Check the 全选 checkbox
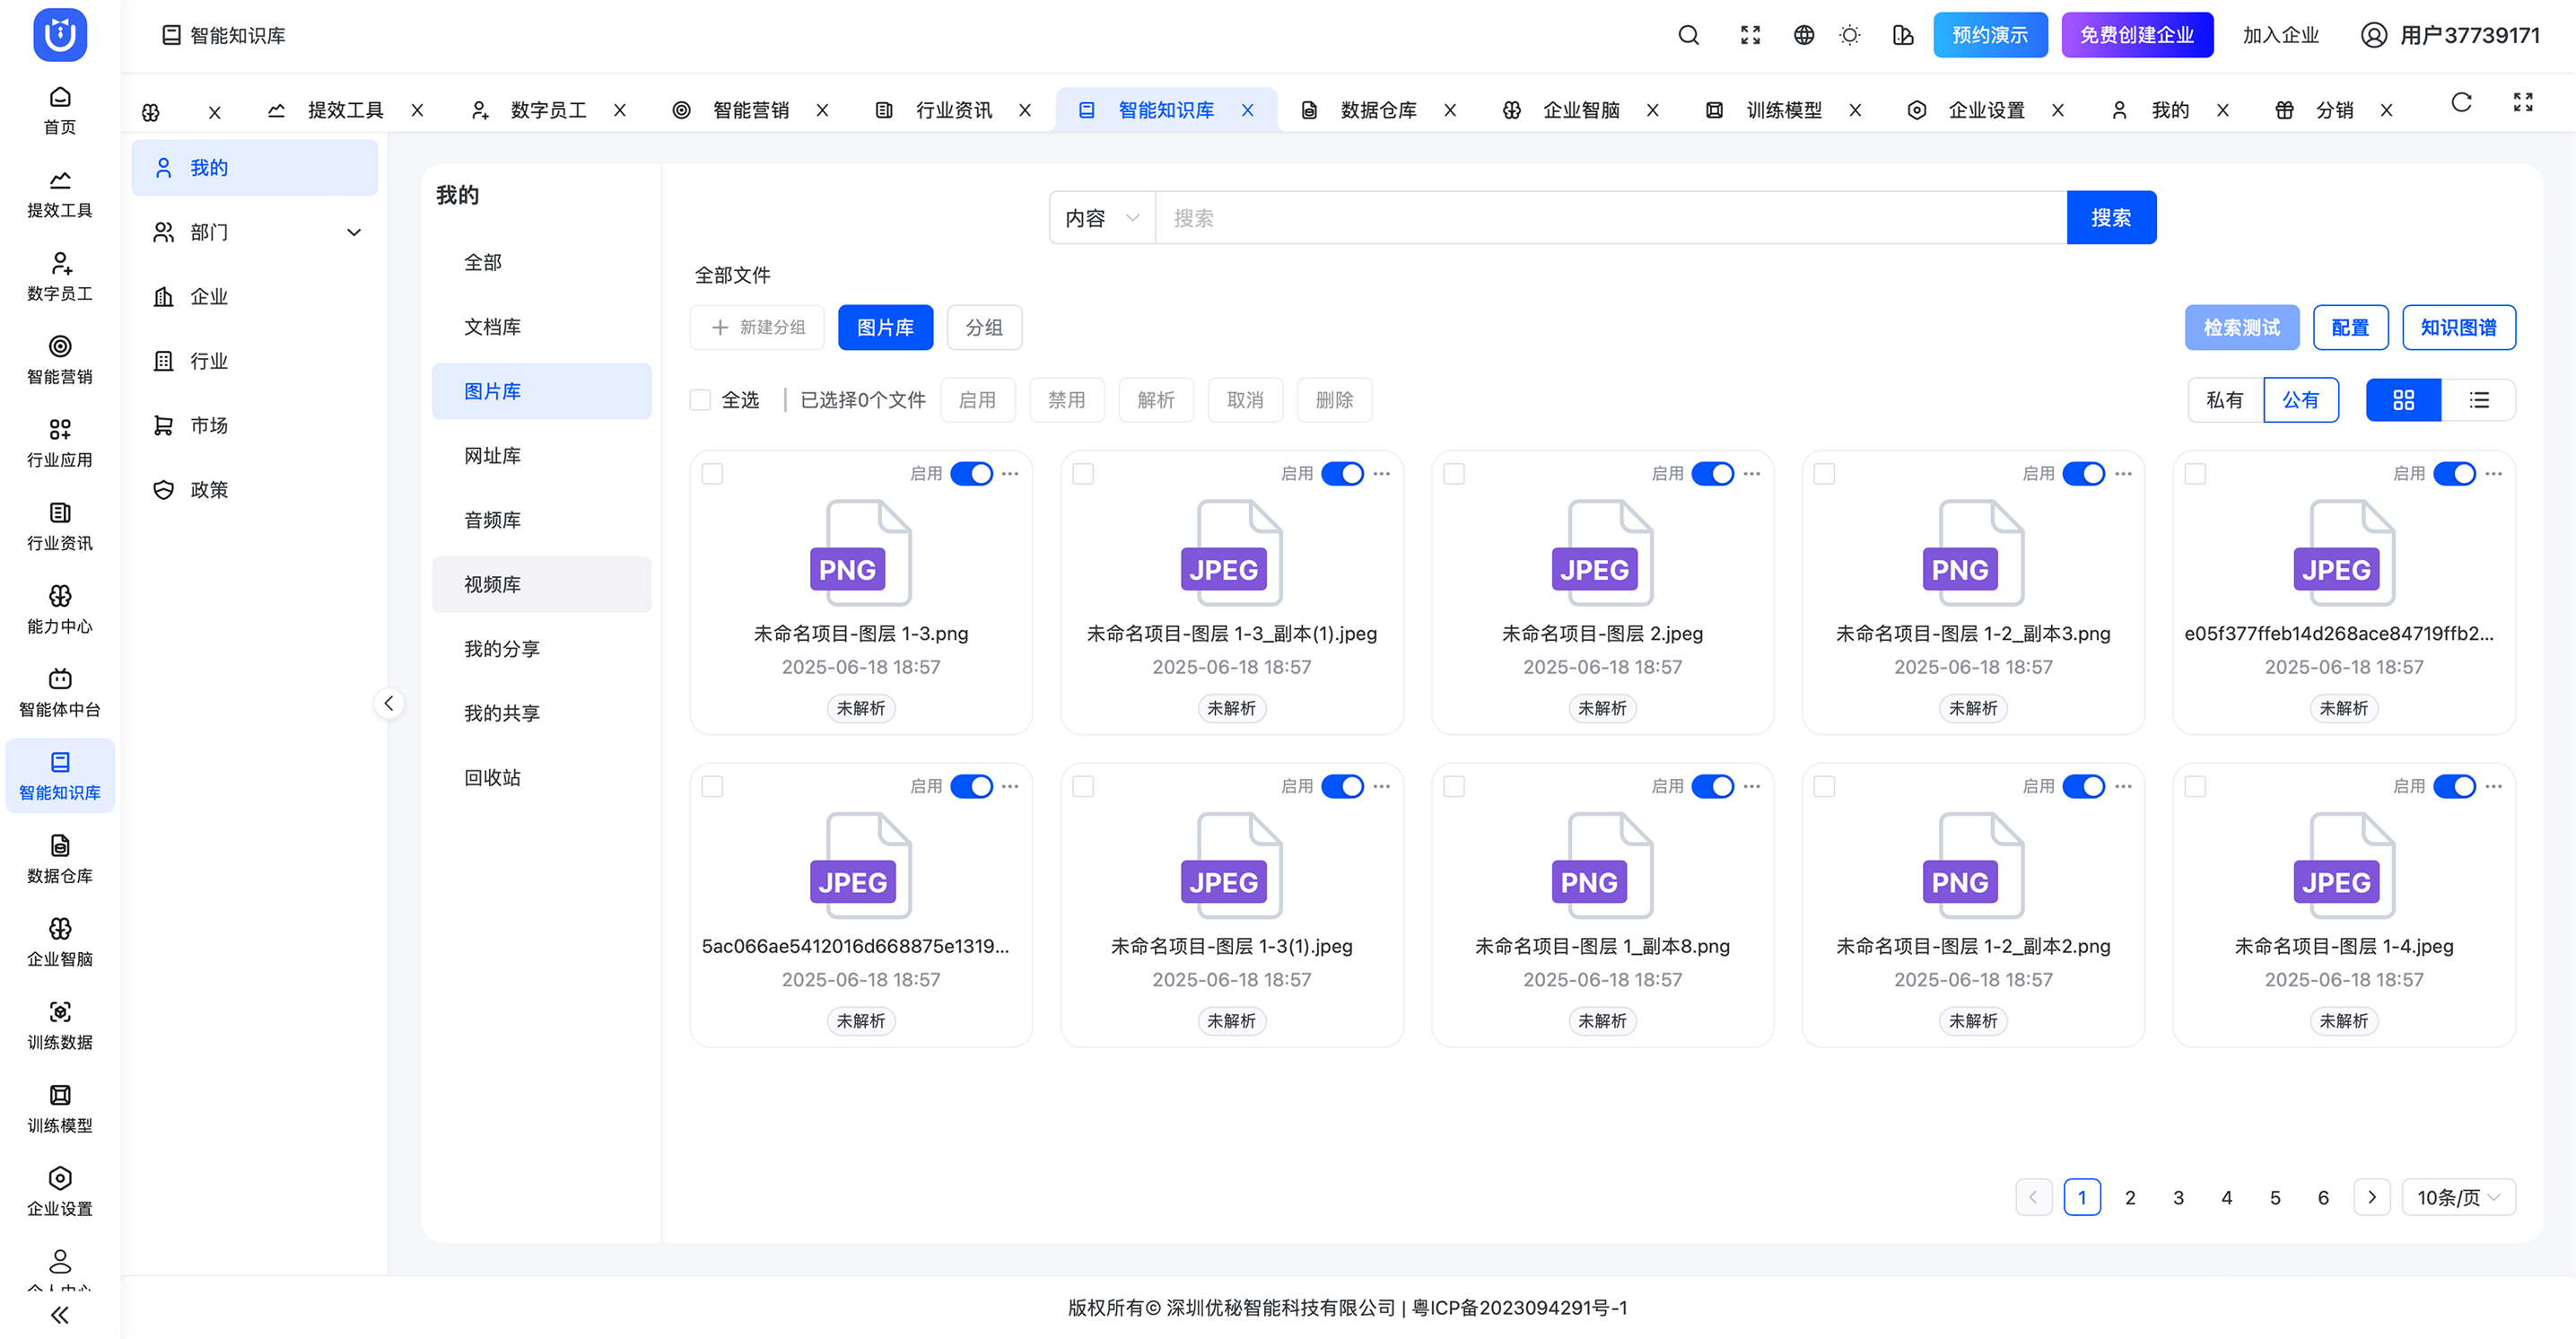Screen dimensions: 2576x1339 [x=701, y=400]
